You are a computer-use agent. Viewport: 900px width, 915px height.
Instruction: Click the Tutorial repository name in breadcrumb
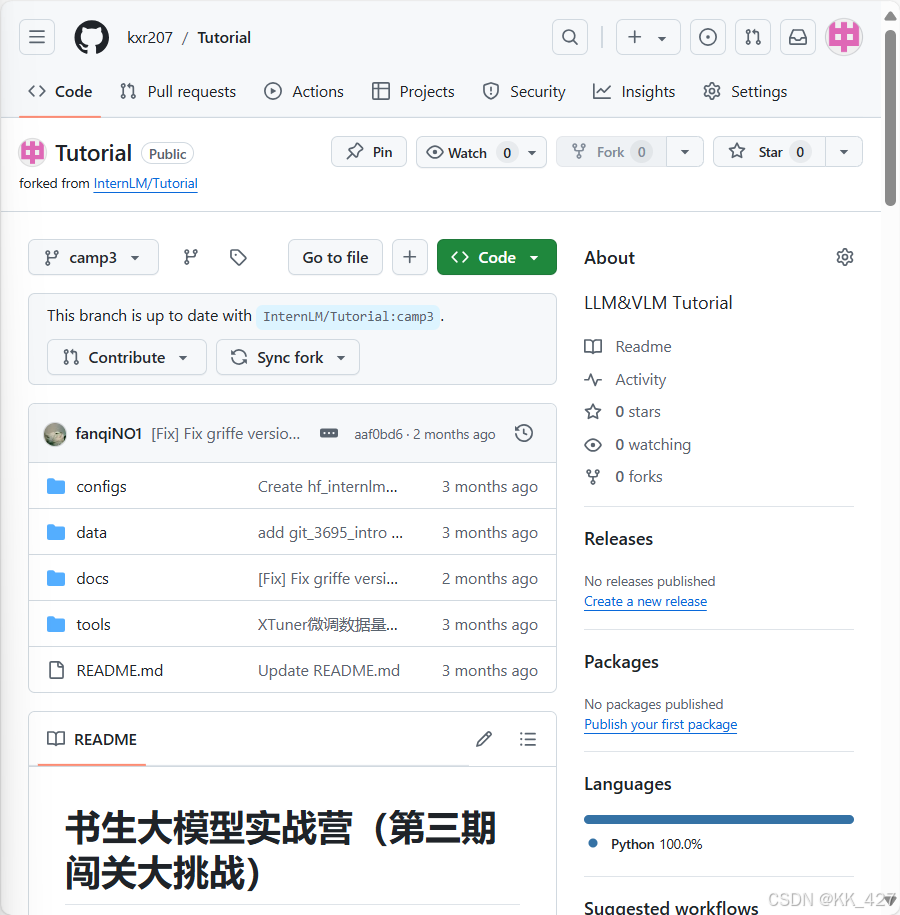pos(224,37)
